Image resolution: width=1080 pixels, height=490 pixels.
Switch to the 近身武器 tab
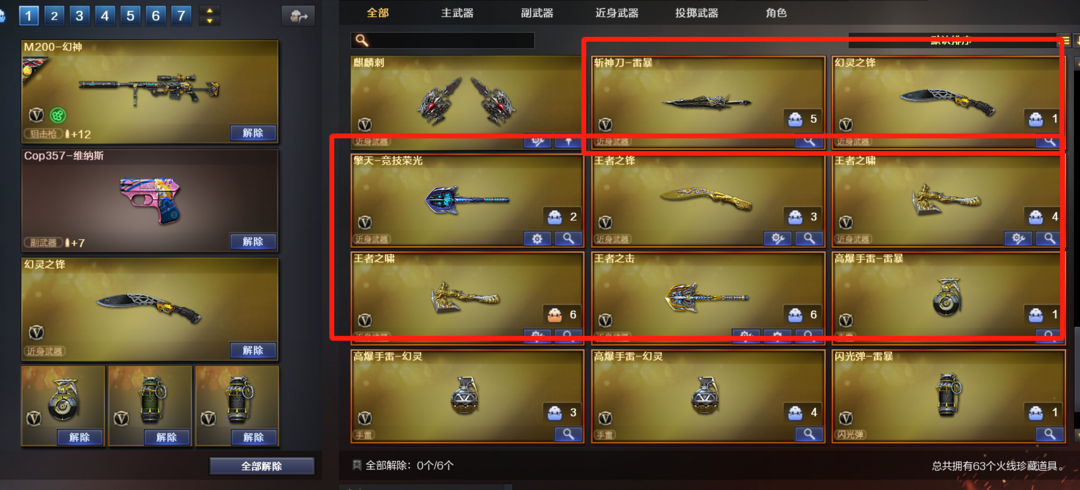(x=616, y=12)
